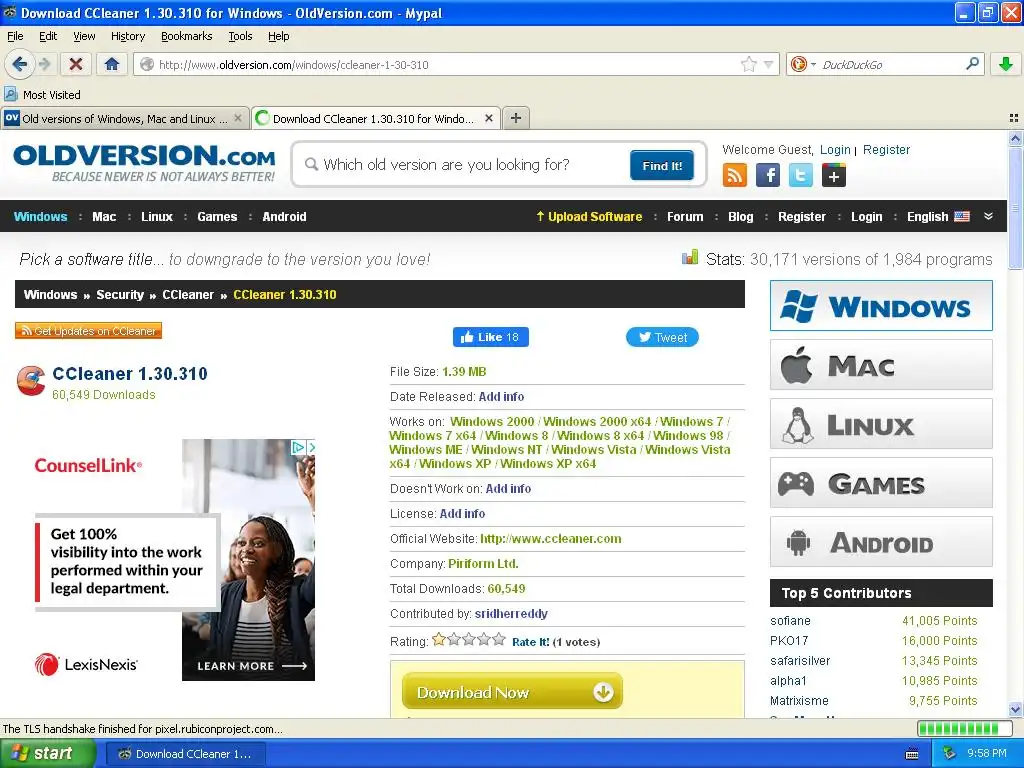This screenshot has width=1024, height=768.
Task: Stop page loading with red X
Action: 76,64
